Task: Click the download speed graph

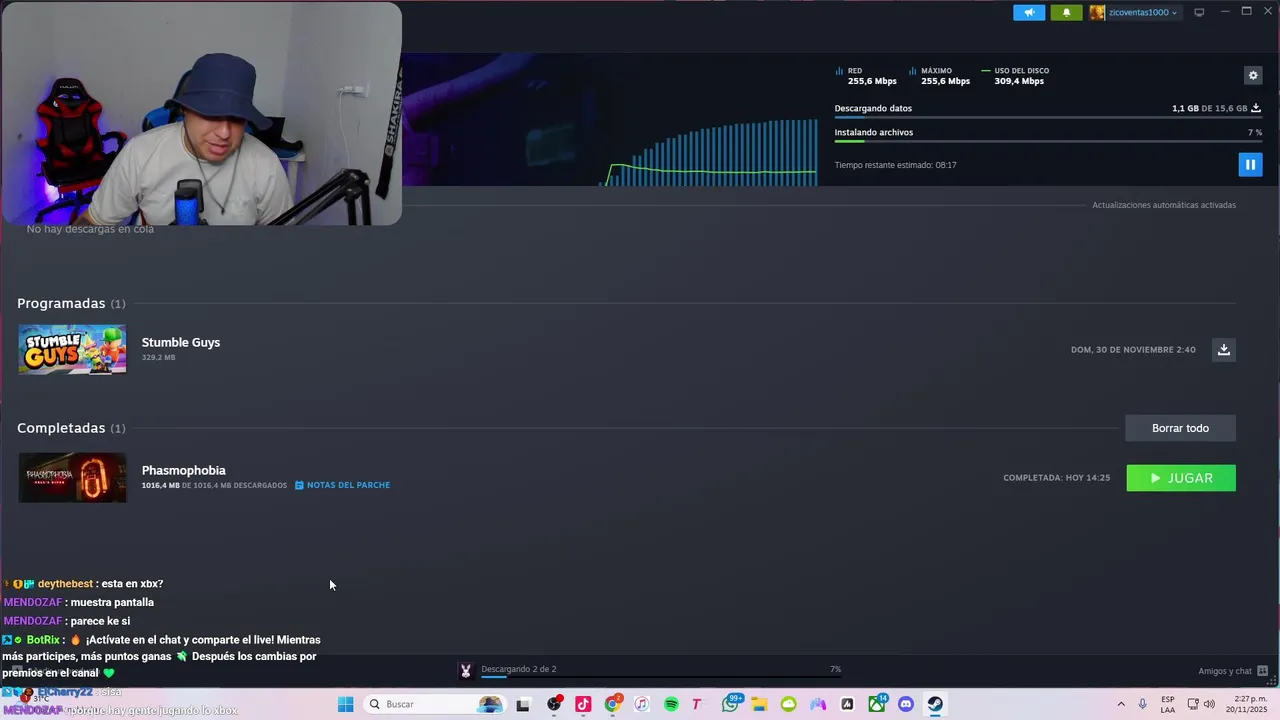Action: [710, 152]
